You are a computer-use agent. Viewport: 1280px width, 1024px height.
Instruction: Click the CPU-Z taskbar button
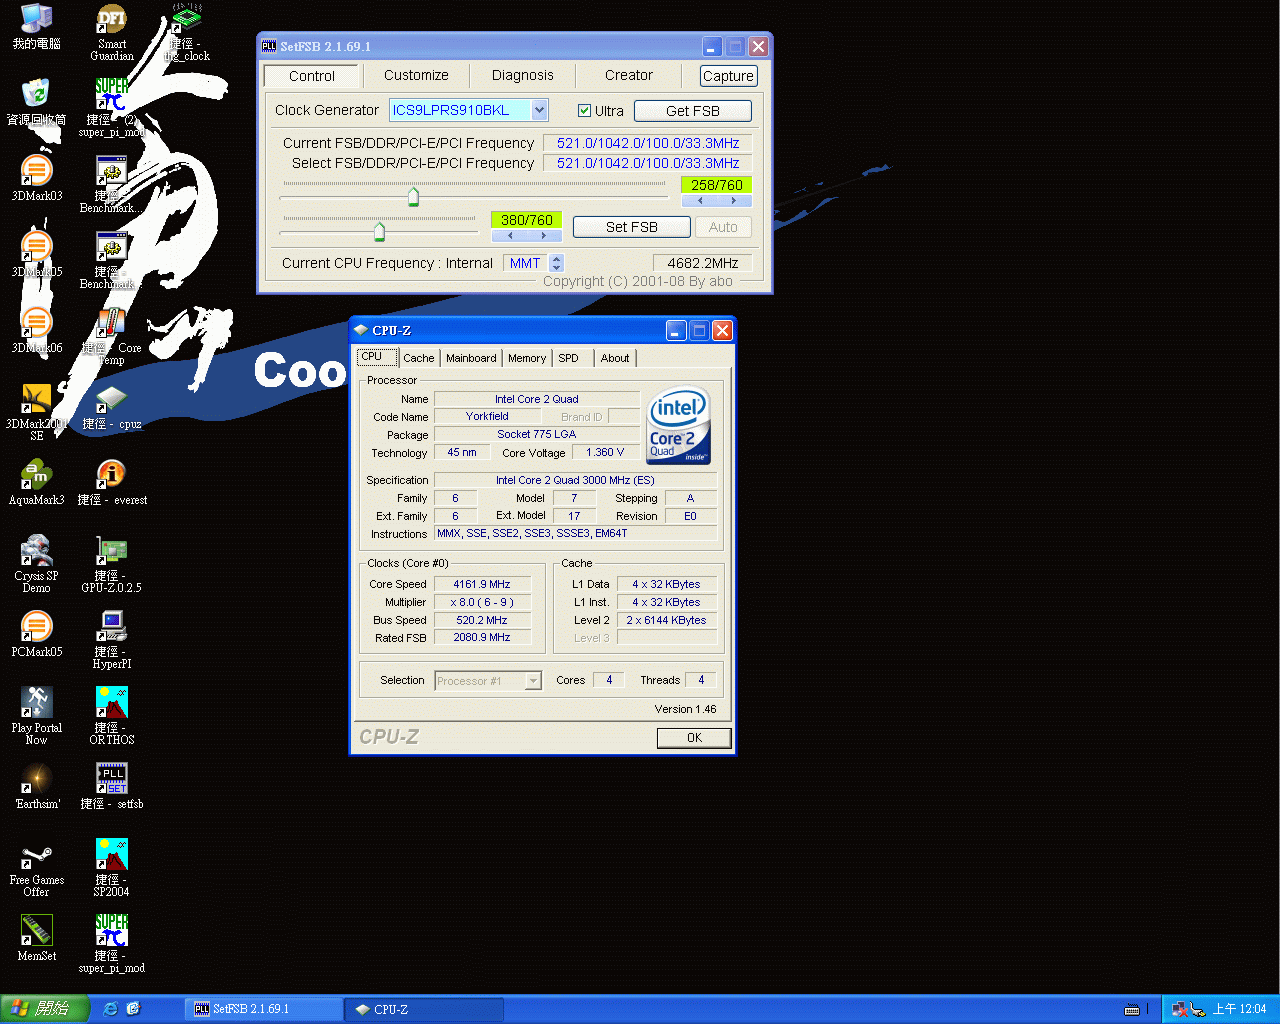[423, 1009]
